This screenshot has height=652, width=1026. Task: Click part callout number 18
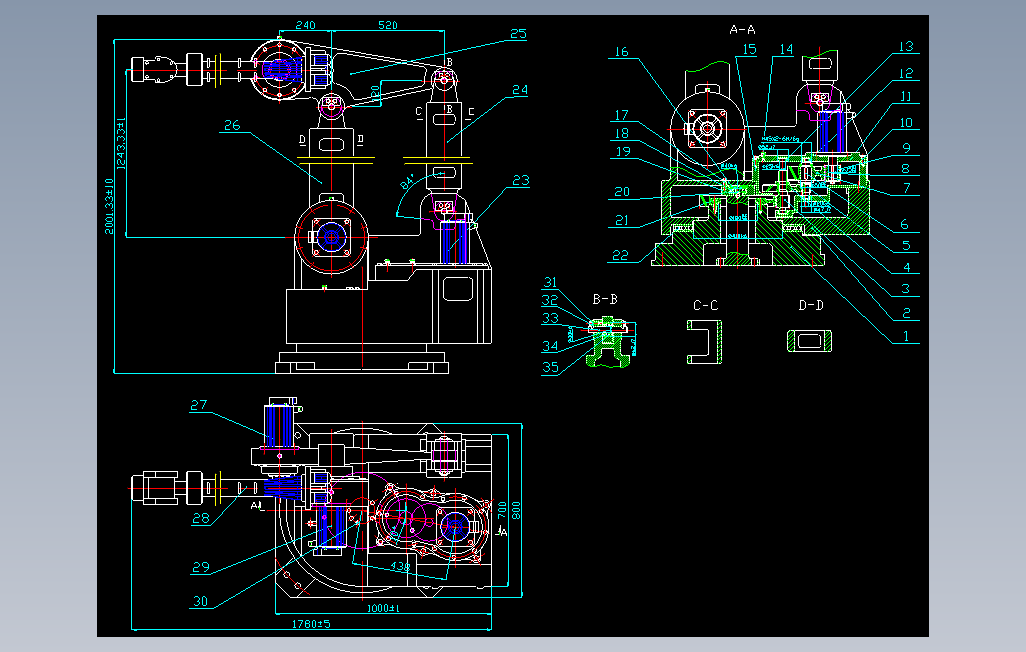point(622,134)
